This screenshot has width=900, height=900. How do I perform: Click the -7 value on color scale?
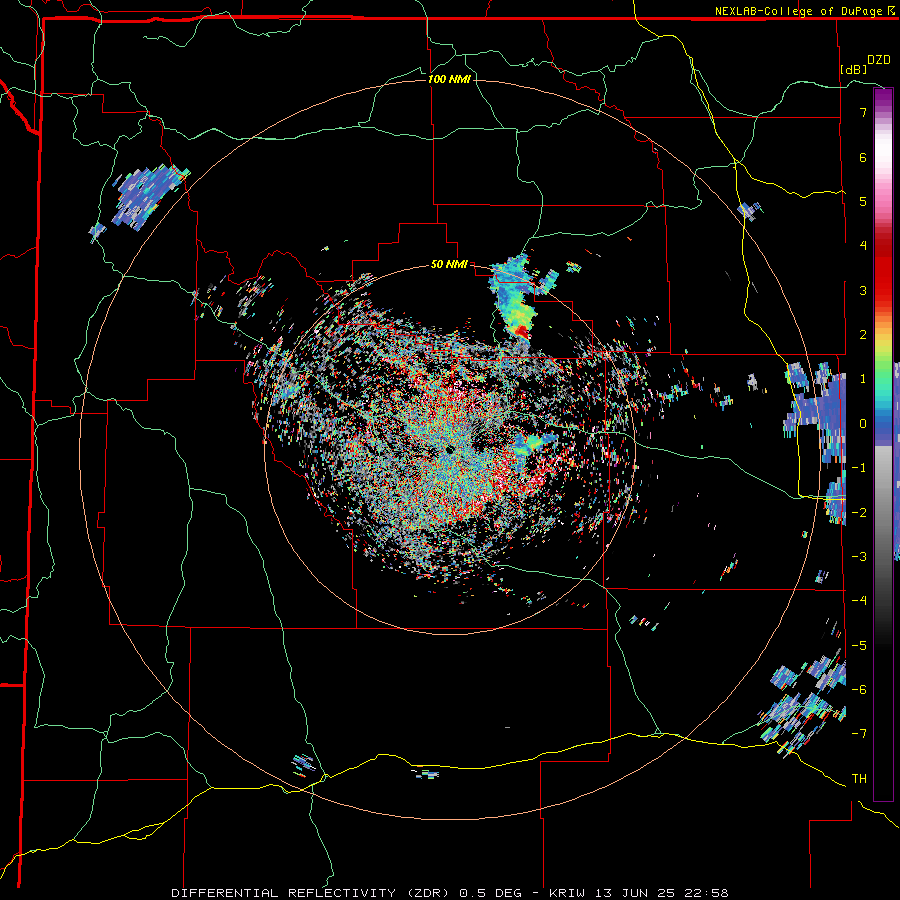click(x=859, y=734)
